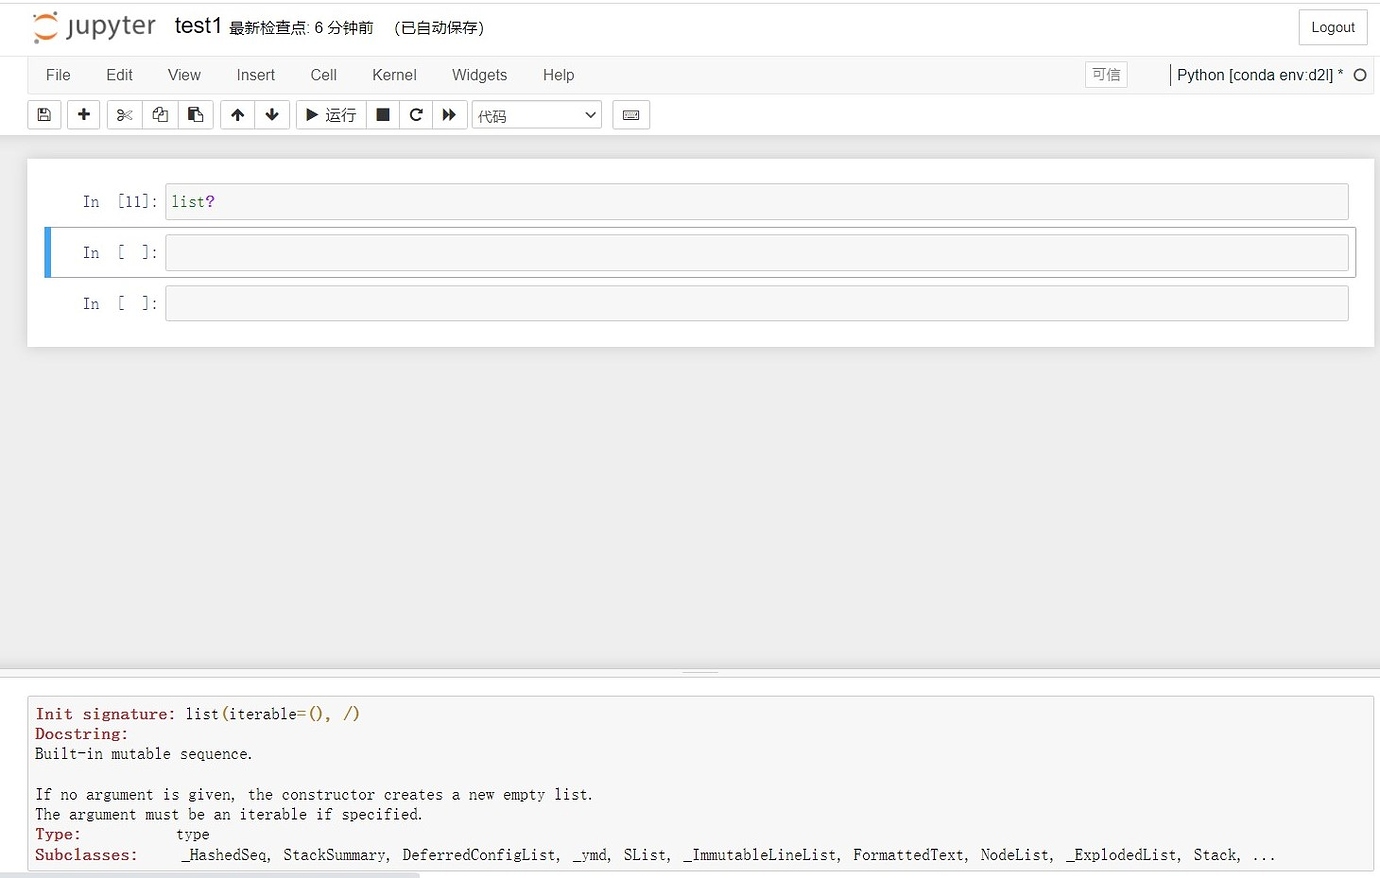Restart the kernel using the refresh icon

416,114
